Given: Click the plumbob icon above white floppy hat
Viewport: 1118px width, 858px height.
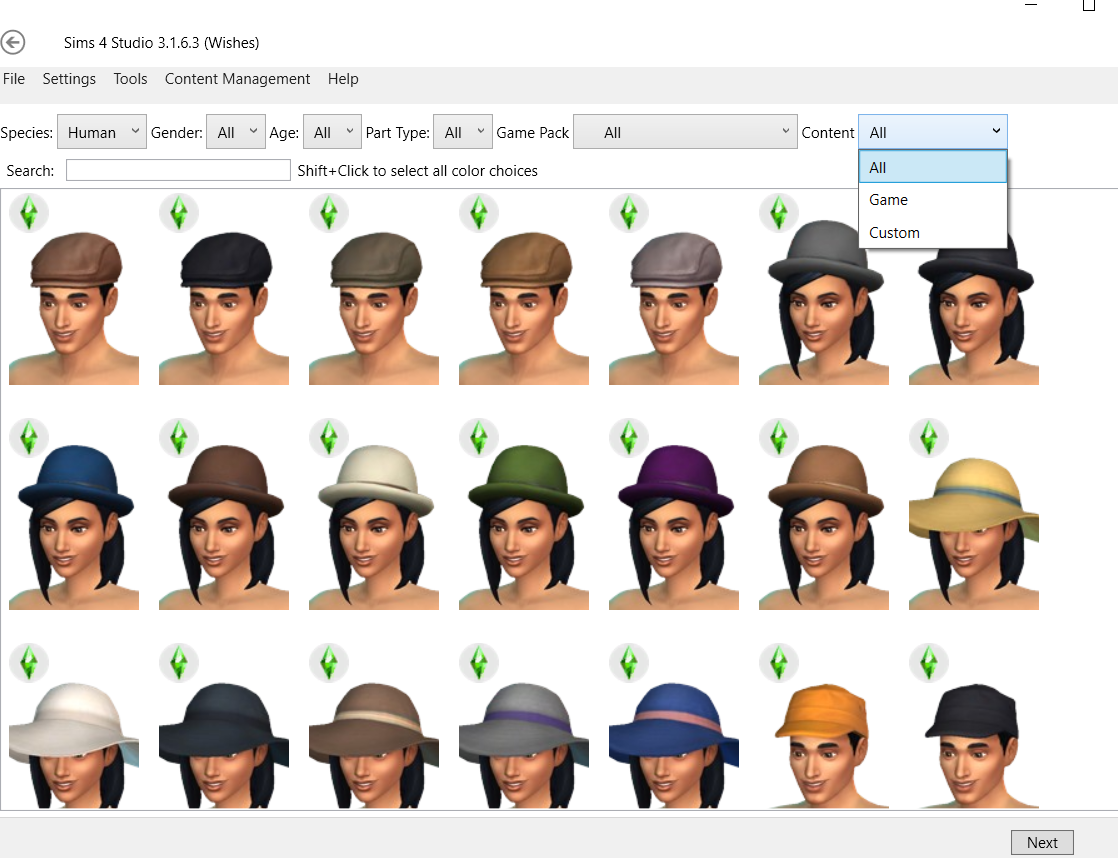Looking at the screenshot, I should (29, 663).
